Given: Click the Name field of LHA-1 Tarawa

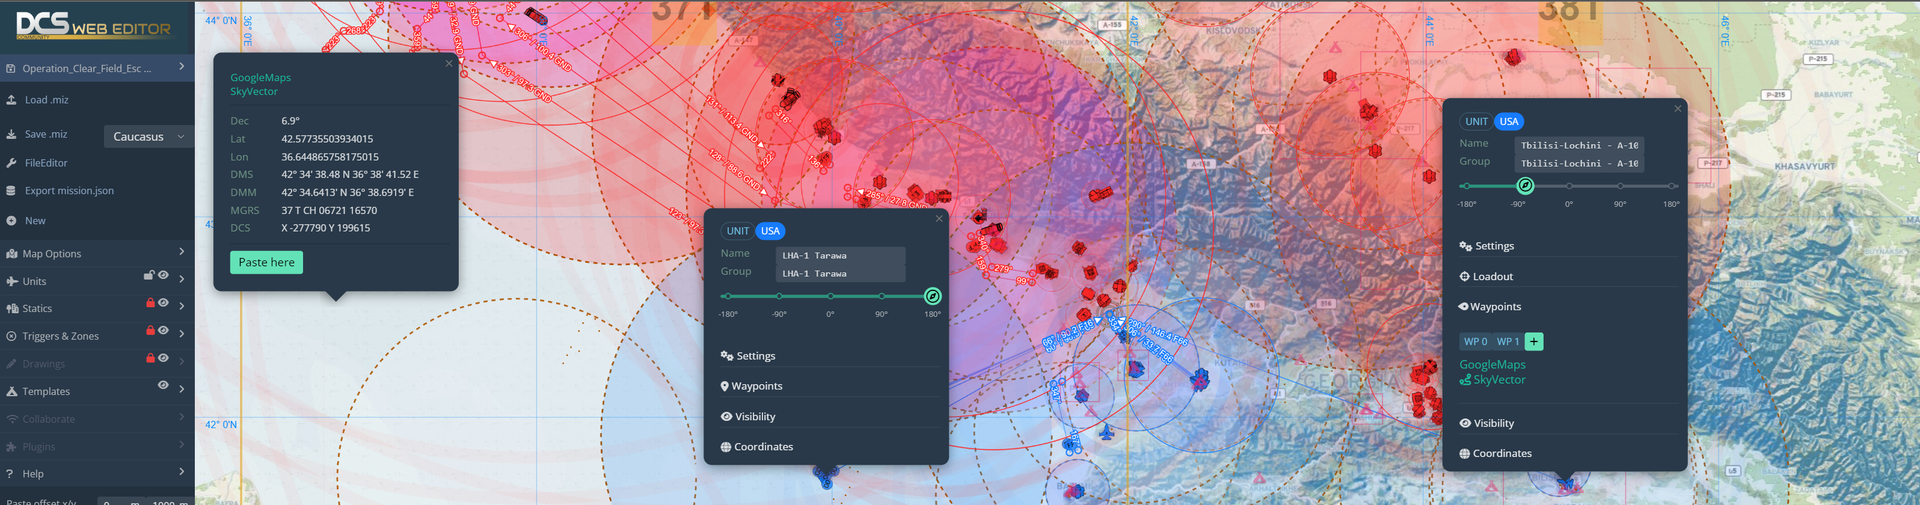Looking at the screenshot, I should coord(840,256).
